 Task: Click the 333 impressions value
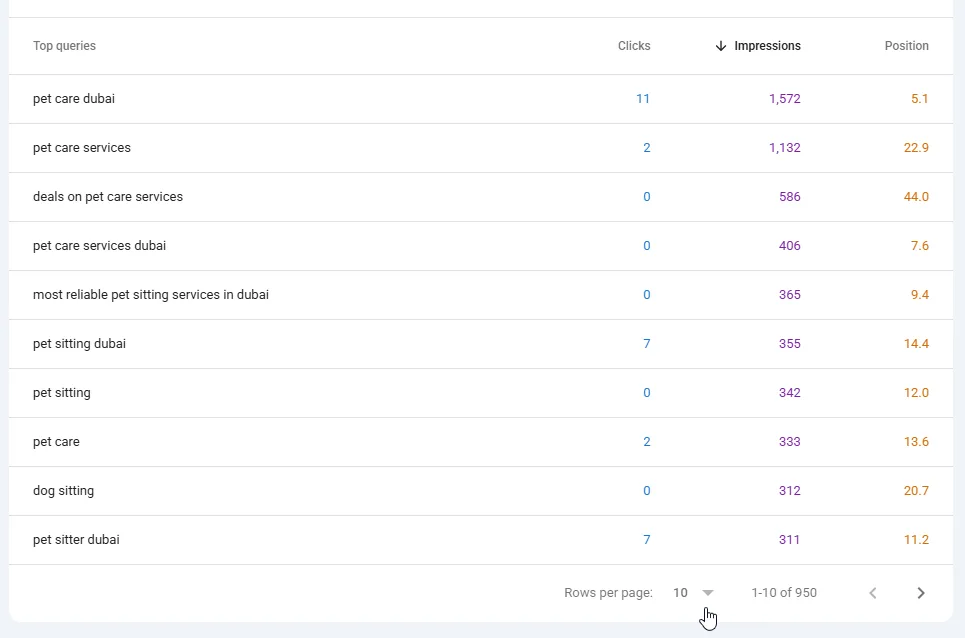[790, 442]
